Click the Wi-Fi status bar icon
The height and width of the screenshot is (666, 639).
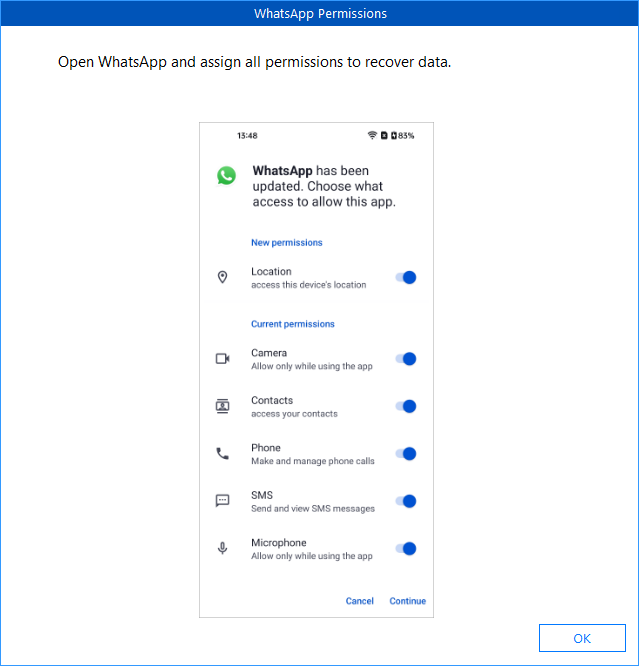coord(372,135)
